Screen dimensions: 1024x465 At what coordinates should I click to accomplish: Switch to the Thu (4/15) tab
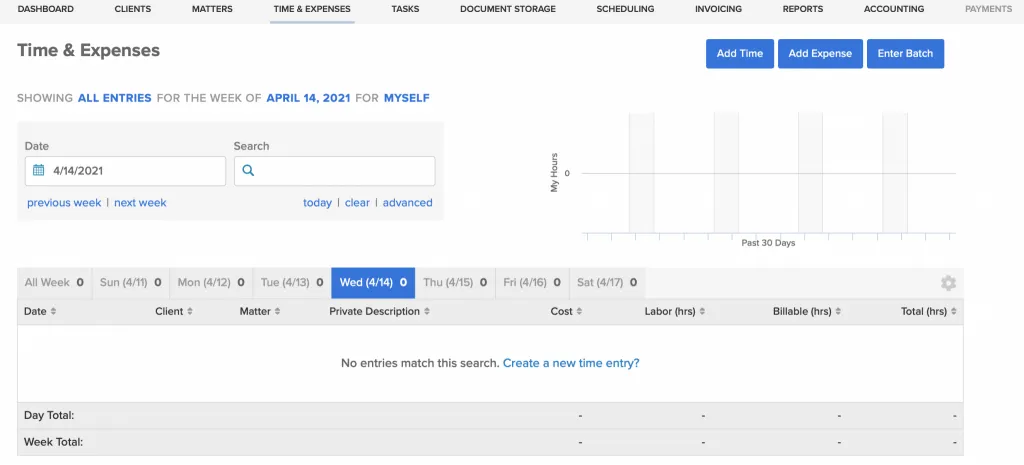455,283
